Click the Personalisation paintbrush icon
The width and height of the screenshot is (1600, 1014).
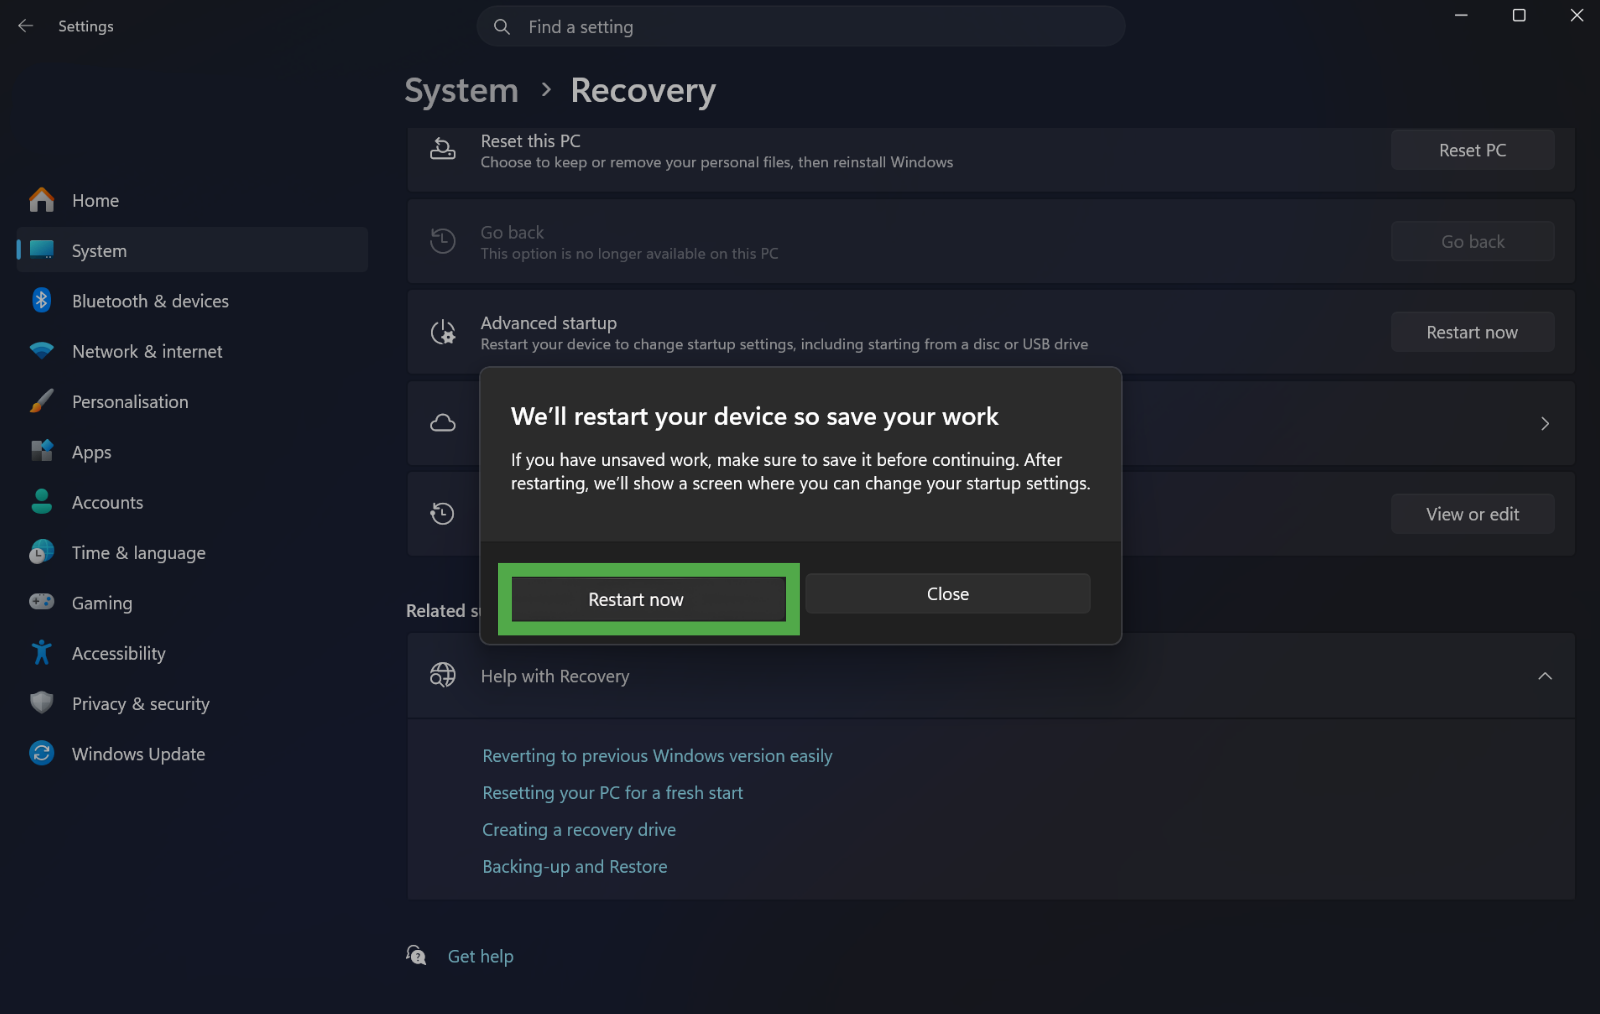(x=42, y=401)
